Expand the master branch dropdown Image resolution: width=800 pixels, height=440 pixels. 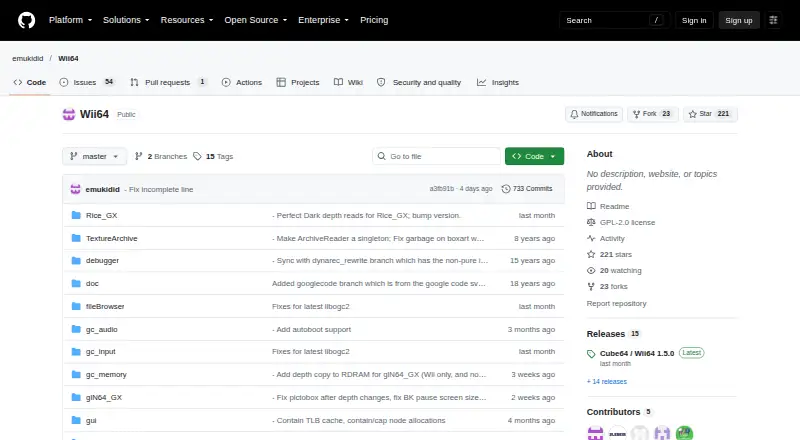[x=94, y=156]
